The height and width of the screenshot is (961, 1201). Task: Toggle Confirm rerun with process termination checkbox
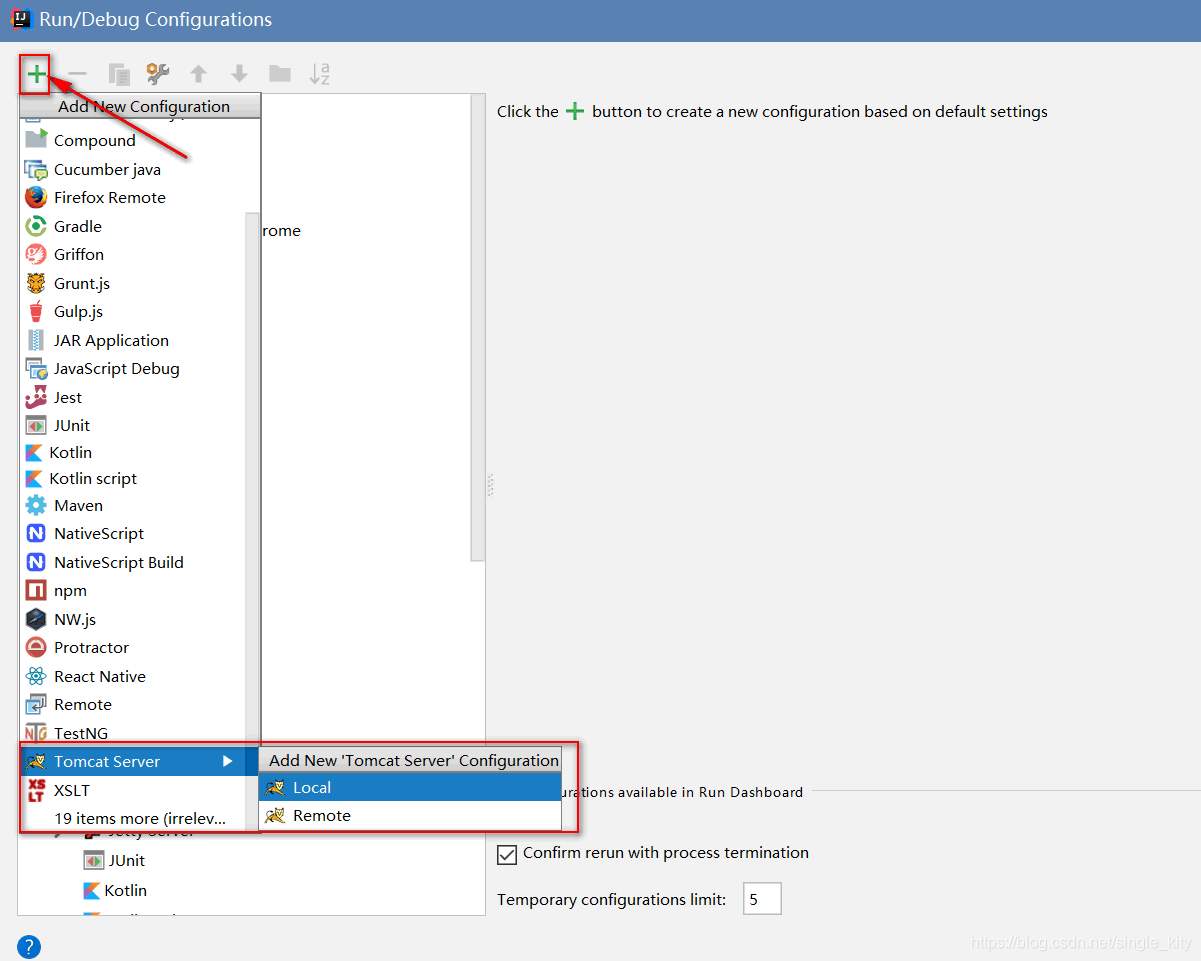pyautogui.click(x=507, y=854)
